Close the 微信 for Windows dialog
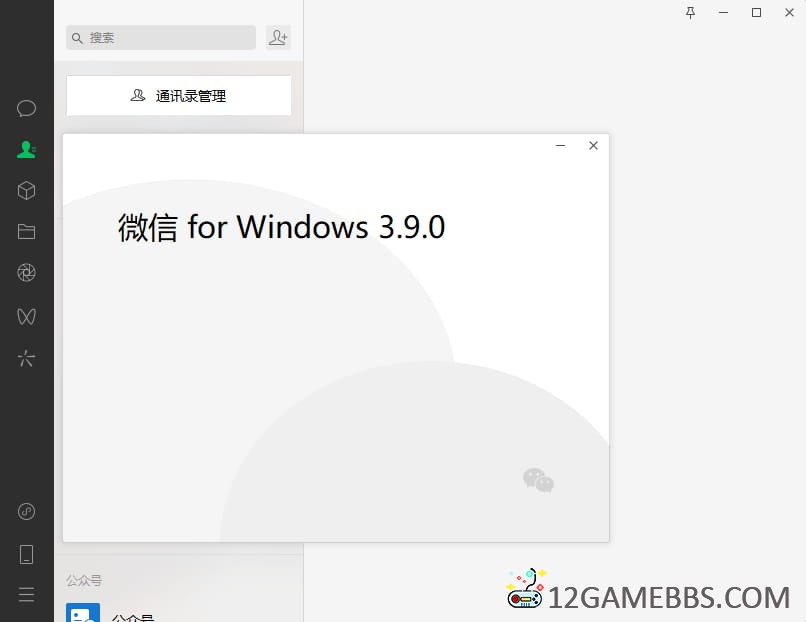806x622 pixels. click(593, 146)
